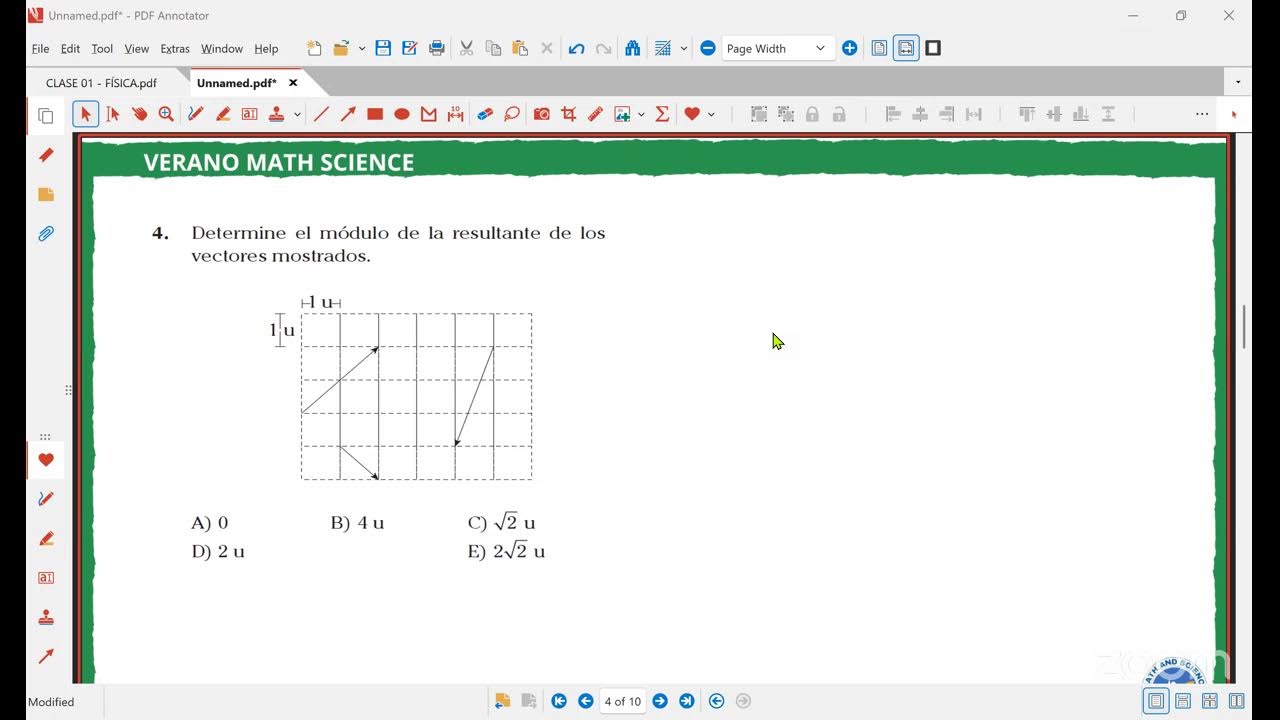The width and height of the screenshot is (1280, 720).
Task: Choose the Pan hand tool
Action: [x=139, y=114]
